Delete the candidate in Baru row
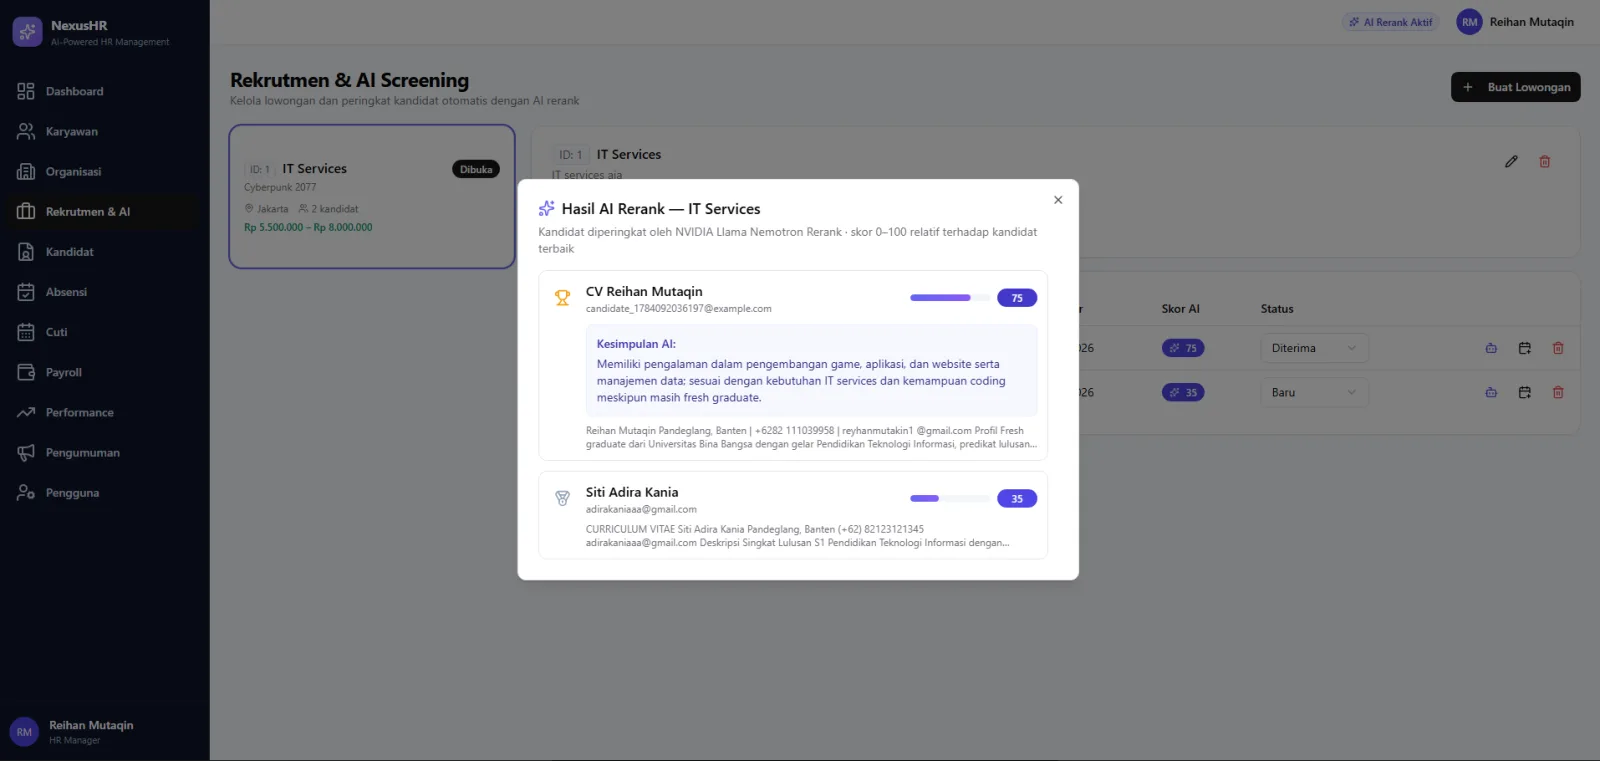Screen dimensions: 1600x761 pos(1558,392)
